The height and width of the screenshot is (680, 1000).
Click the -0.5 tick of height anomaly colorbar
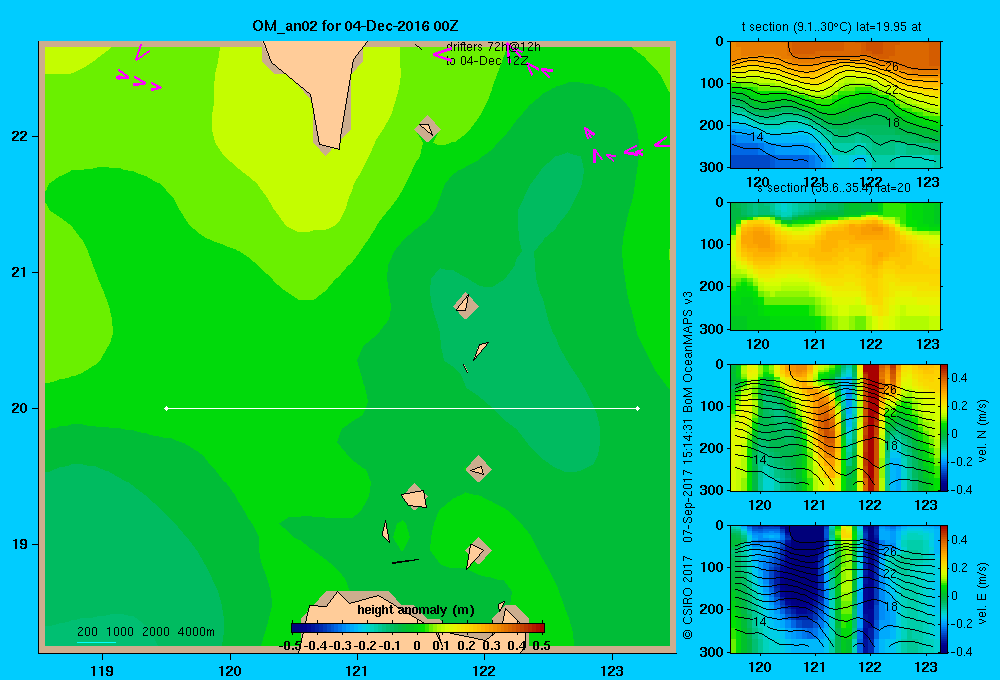(x=290, y=646)
